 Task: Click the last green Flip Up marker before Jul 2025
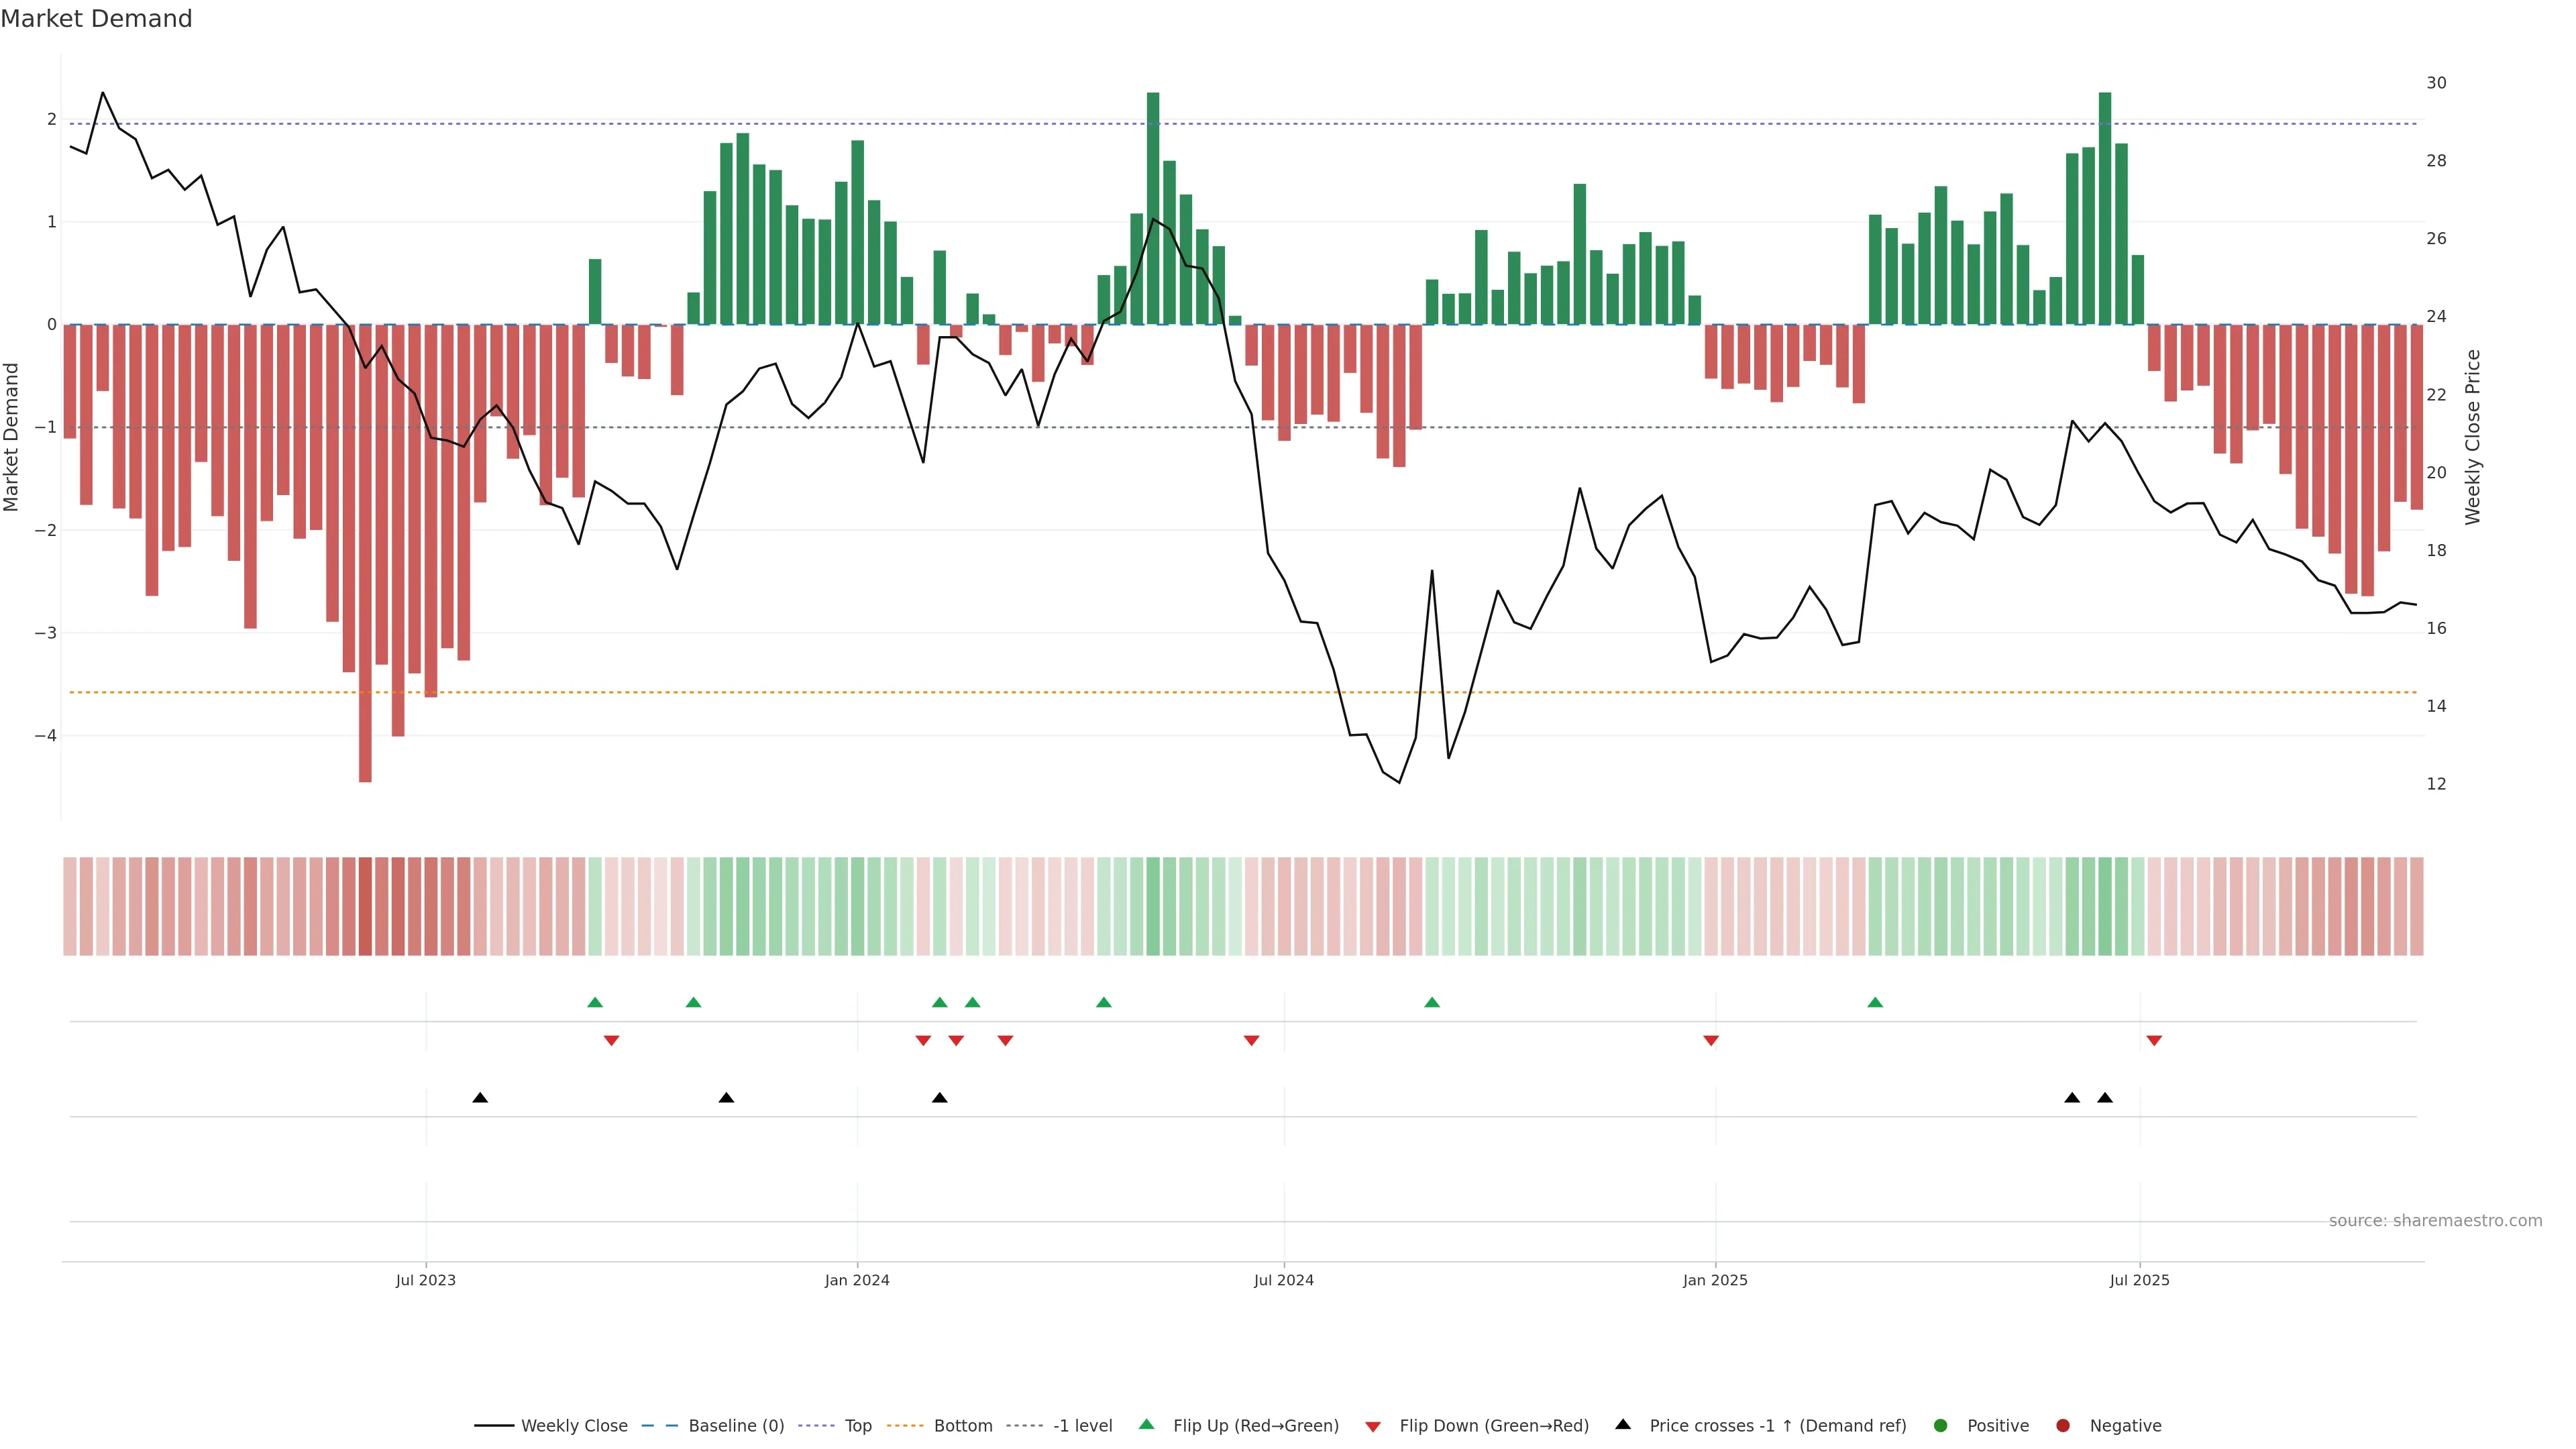coord(1875,1002)
